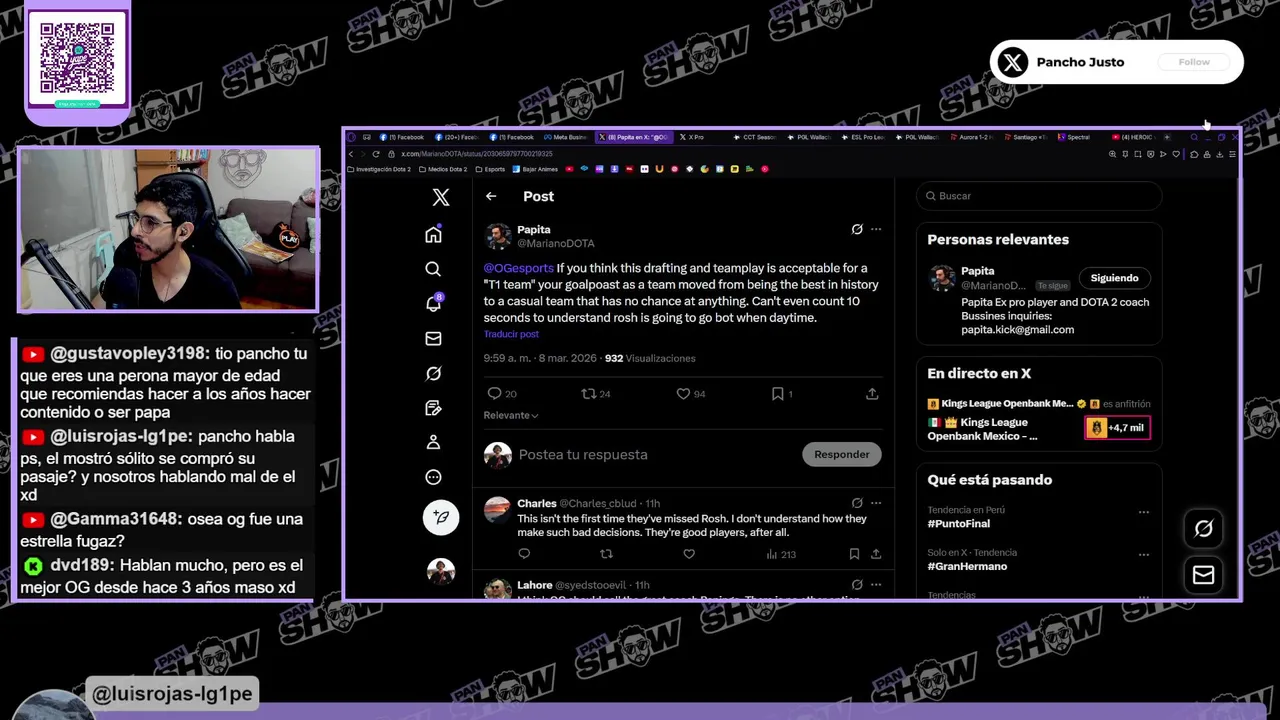Open three-dot menu on Charles's reply
1280x720 pixels.
876,503
